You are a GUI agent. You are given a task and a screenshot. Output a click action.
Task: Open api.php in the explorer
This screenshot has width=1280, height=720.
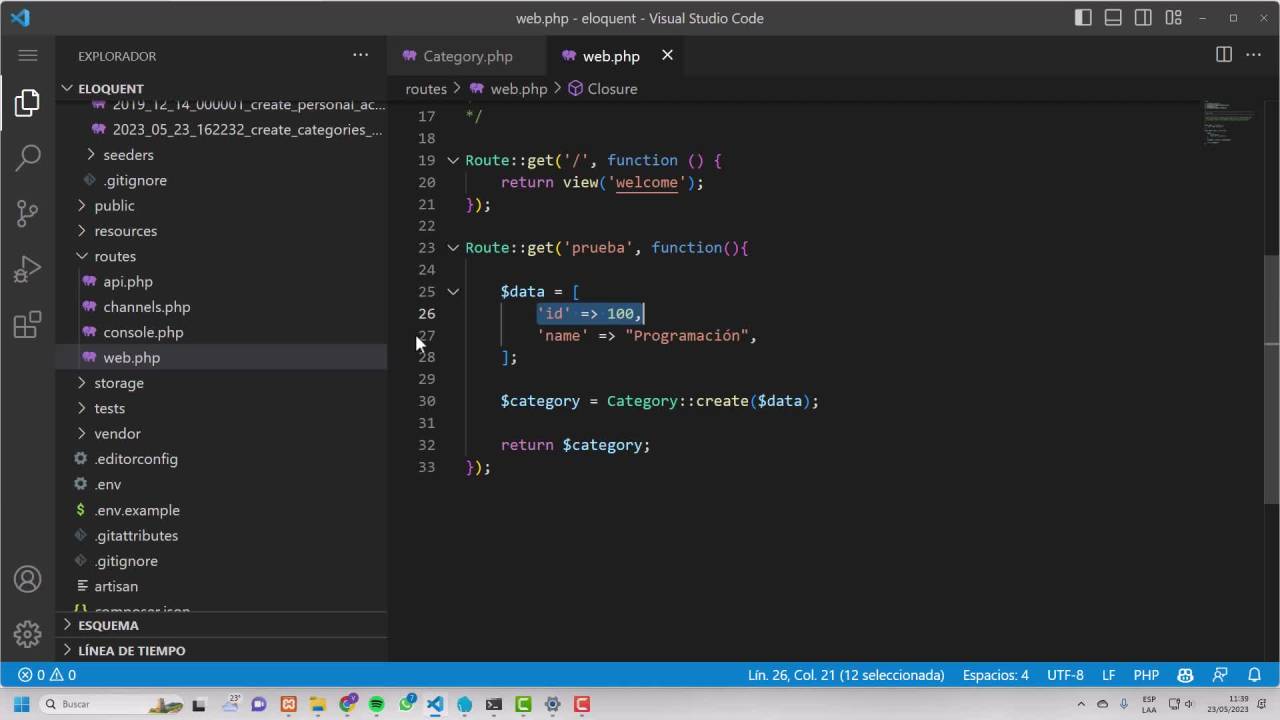(x=128, y=282)
